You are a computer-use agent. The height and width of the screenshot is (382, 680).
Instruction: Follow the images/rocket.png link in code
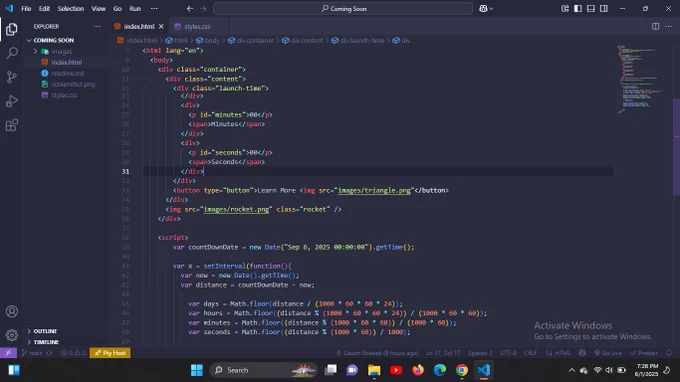tap(236, 209)
